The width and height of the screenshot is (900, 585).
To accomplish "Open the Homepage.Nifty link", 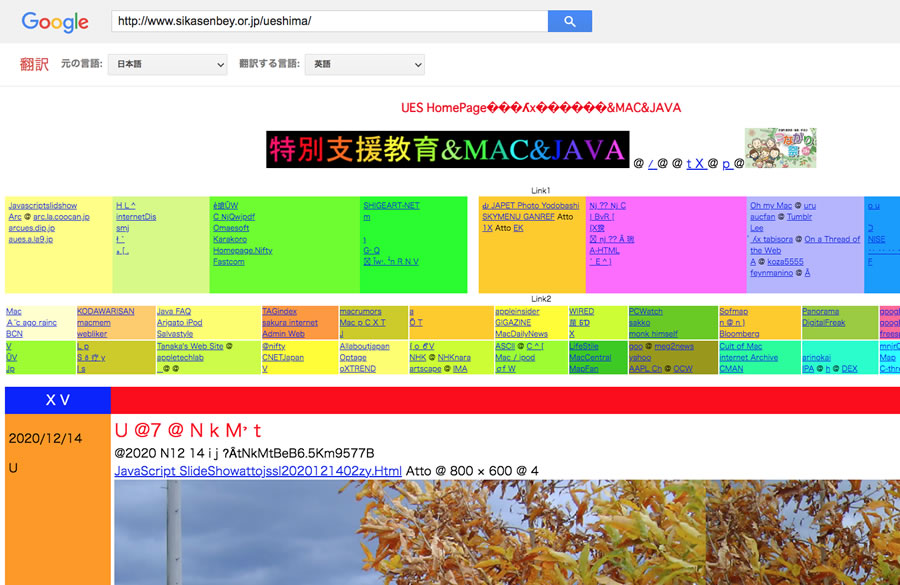I will click(x=242, y=250).
